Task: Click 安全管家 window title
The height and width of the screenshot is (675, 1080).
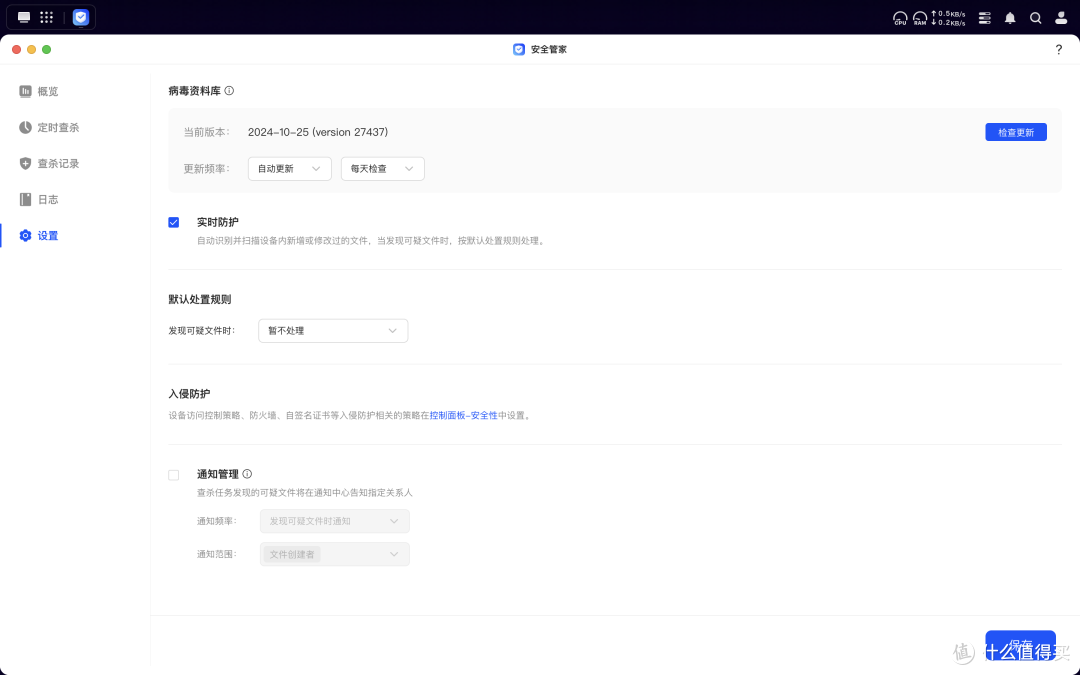Action: coord(549,50)
